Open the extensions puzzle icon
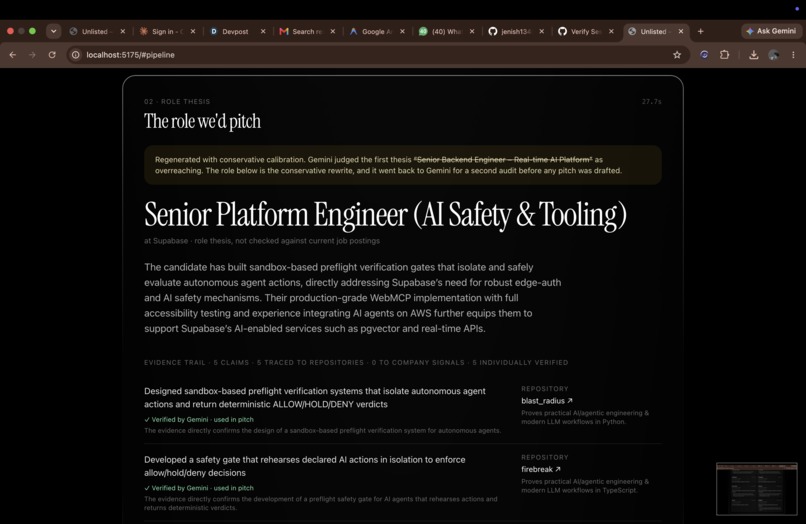Image resolution: width=806 pixels, height=524 pixels. (x=724, y=55)
